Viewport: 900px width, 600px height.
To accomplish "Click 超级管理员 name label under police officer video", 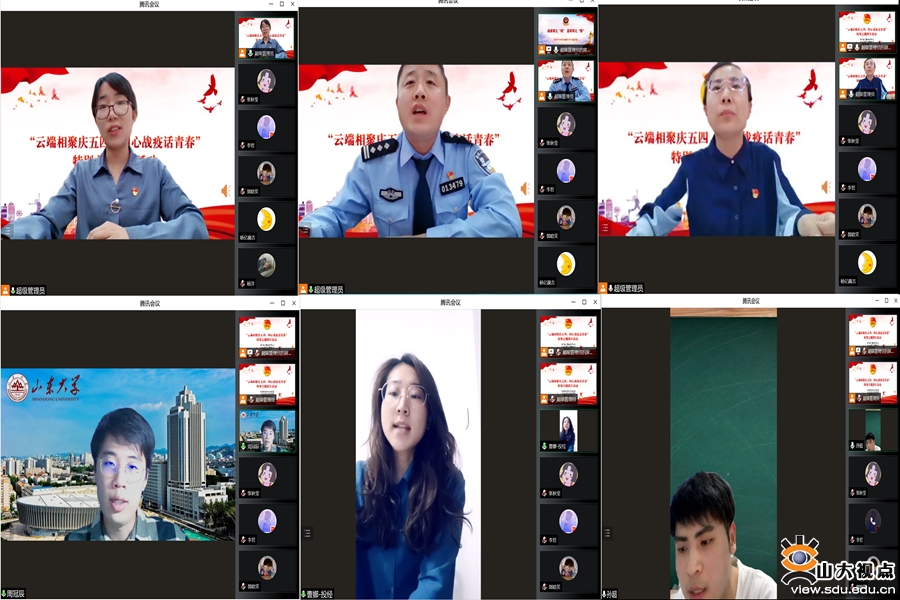I will point(328,290).
